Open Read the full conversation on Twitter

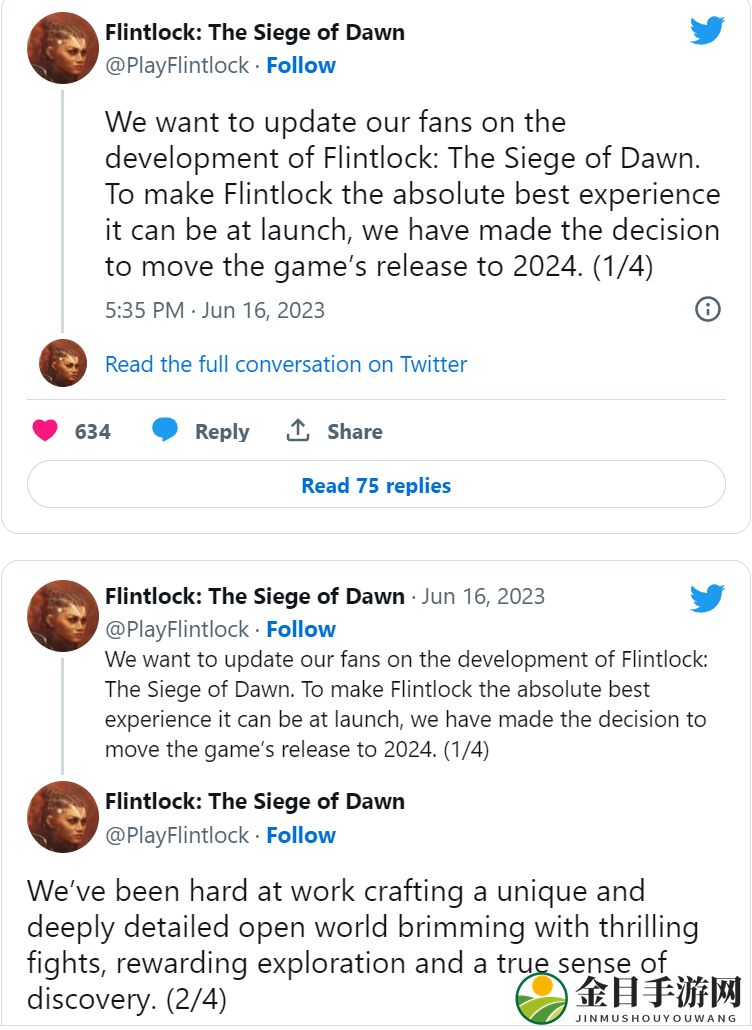[x=286, y=364]
